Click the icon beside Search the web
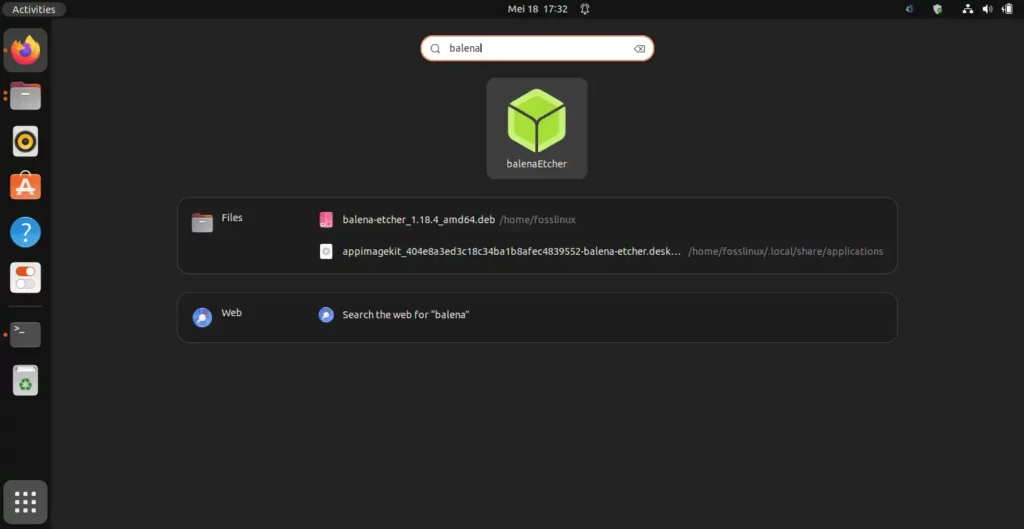 pos(326,315)
